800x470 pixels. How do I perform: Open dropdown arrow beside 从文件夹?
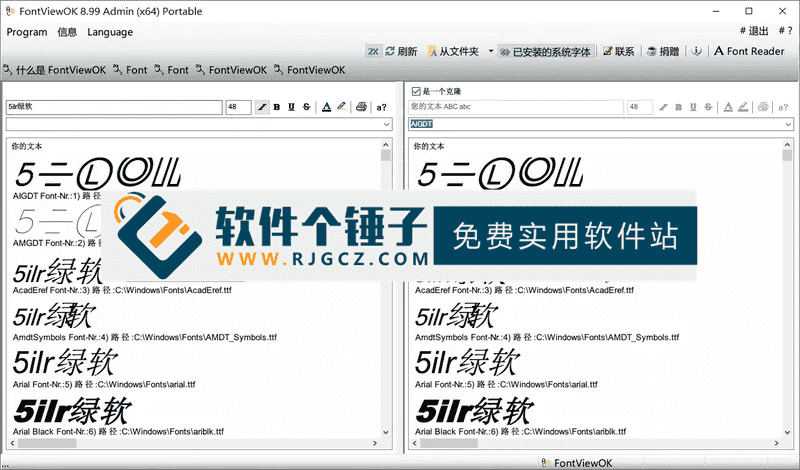tap(491, 51)
